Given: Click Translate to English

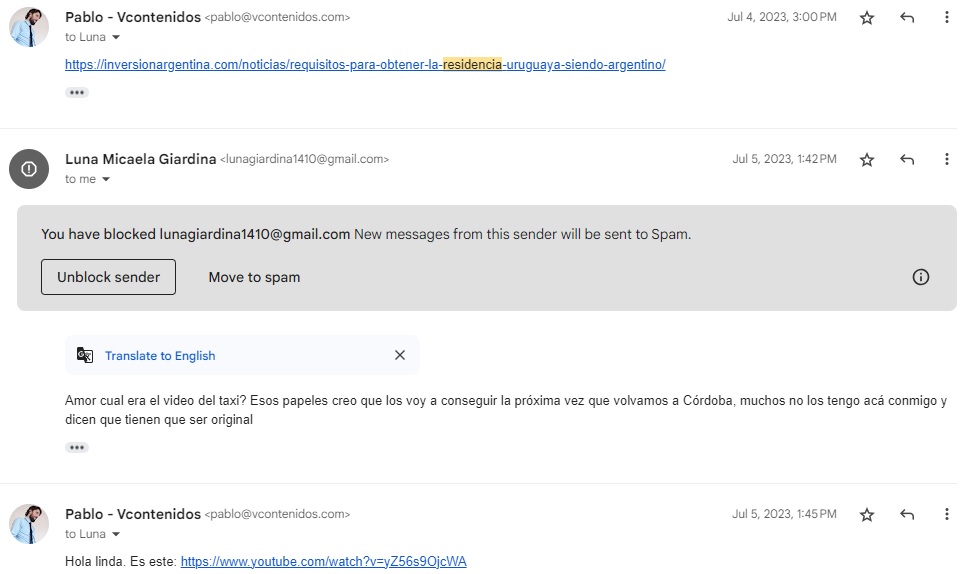Looking at the screenshot, I should tap(160, 356).
